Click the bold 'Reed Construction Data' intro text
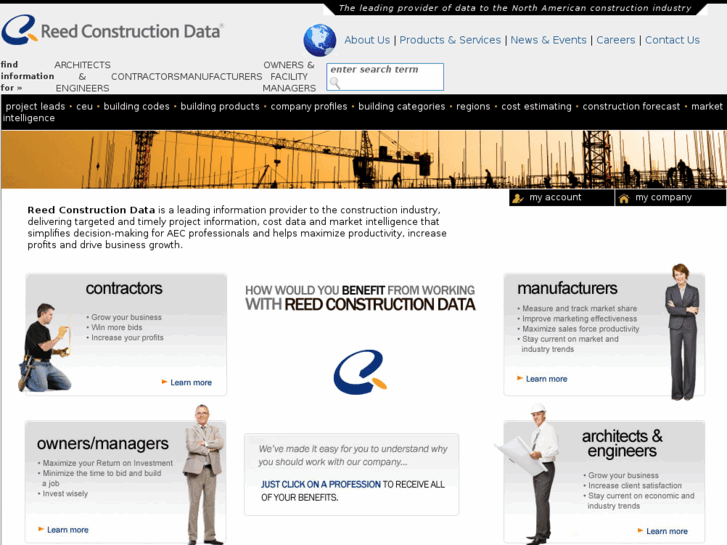Screen dimensions: 727x545 91,210
